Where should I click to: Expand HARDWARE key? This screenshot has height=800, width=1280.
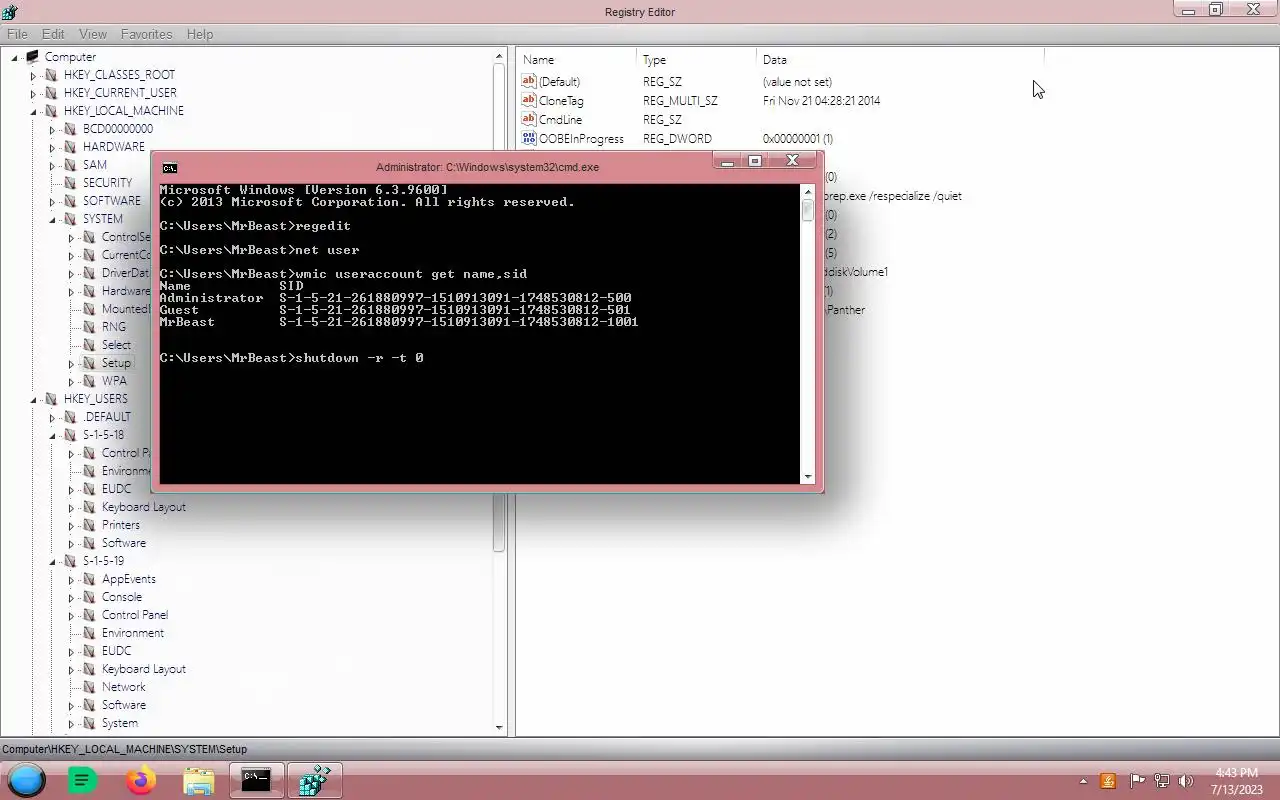click(x=52, y=147)
